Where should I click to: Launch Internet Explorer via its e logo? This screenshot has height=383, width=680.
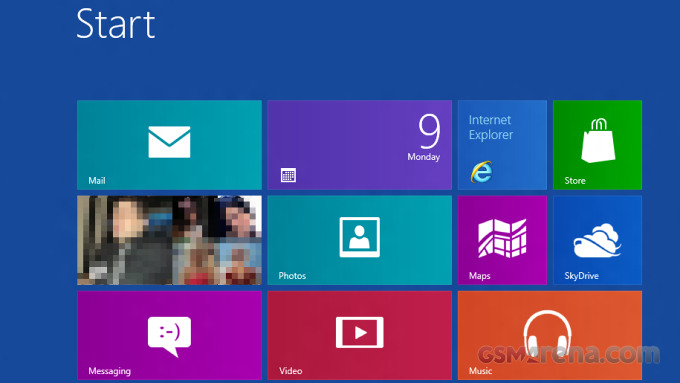click(481, 172)
